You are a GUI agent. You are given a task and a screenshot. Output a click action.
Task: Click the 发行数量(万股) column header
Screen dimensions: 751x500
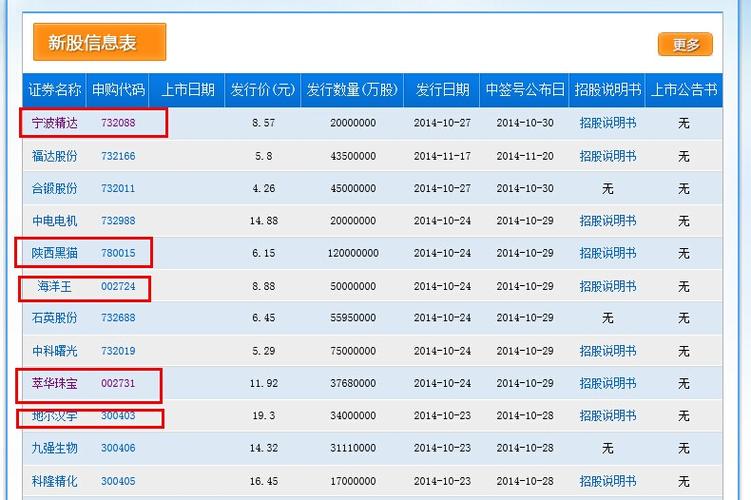[x=352, y=90]
